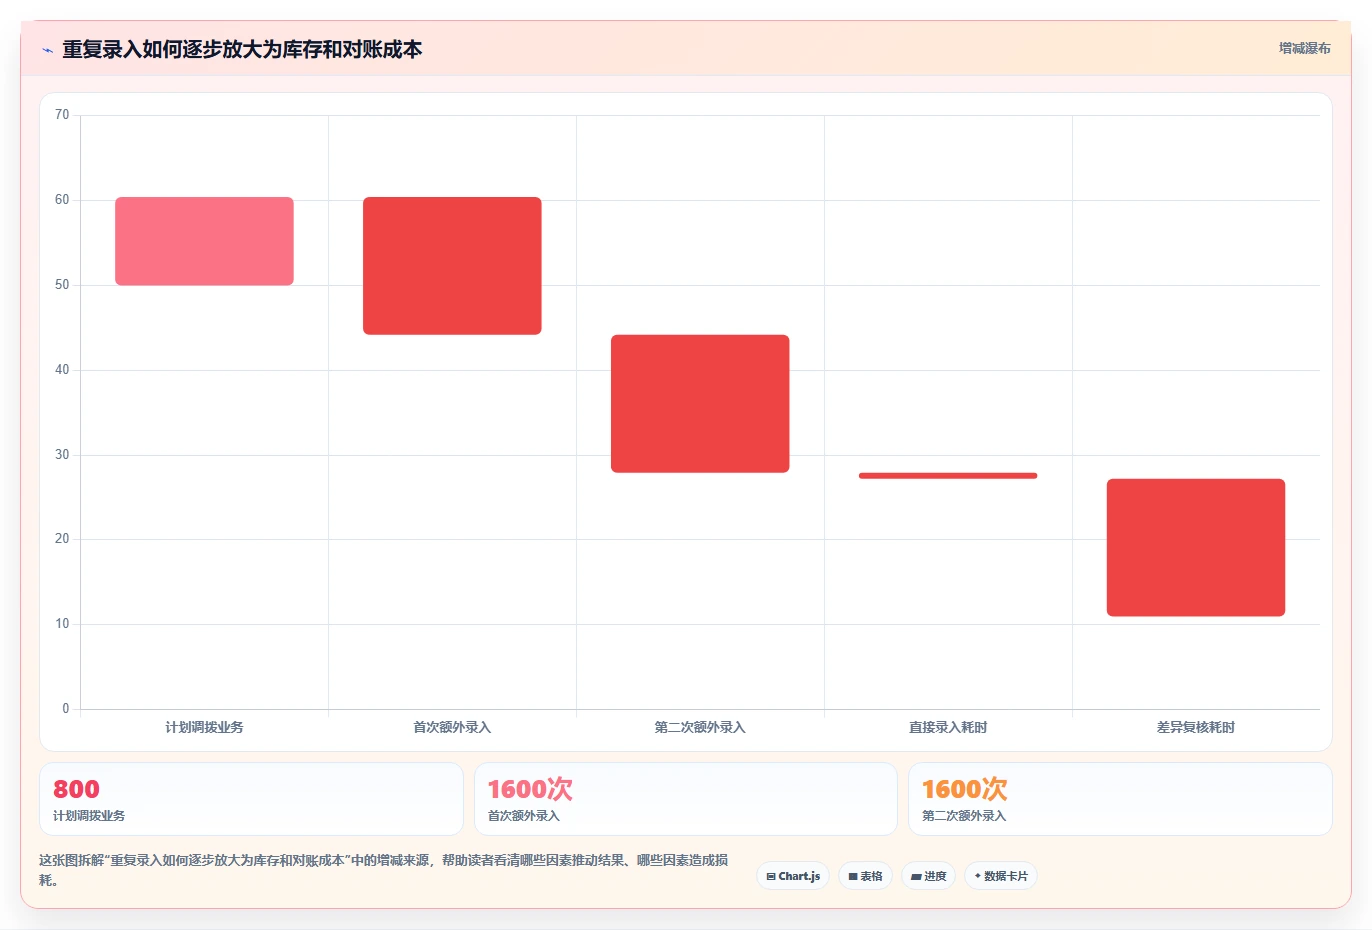The image size is (1372, 930).
Task: Select the 进度 tag chip
Action: point(928,876)
